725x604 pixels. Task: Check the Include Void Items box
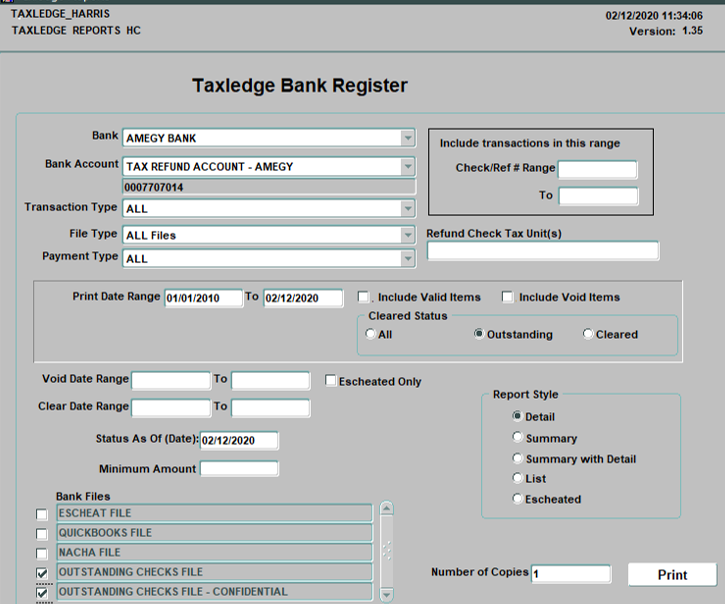(507, 297)
